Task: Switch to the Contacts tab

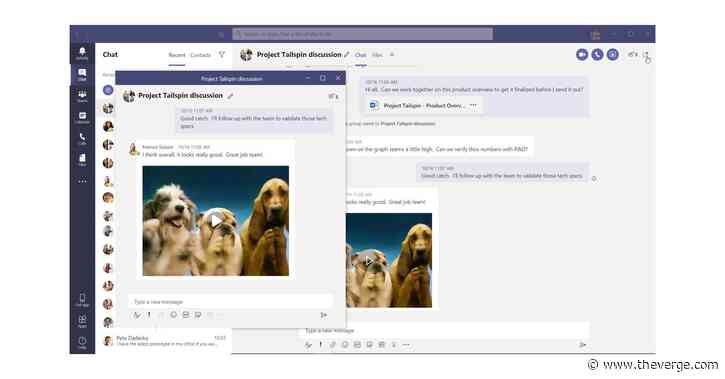Action: (x=201, y=55)
